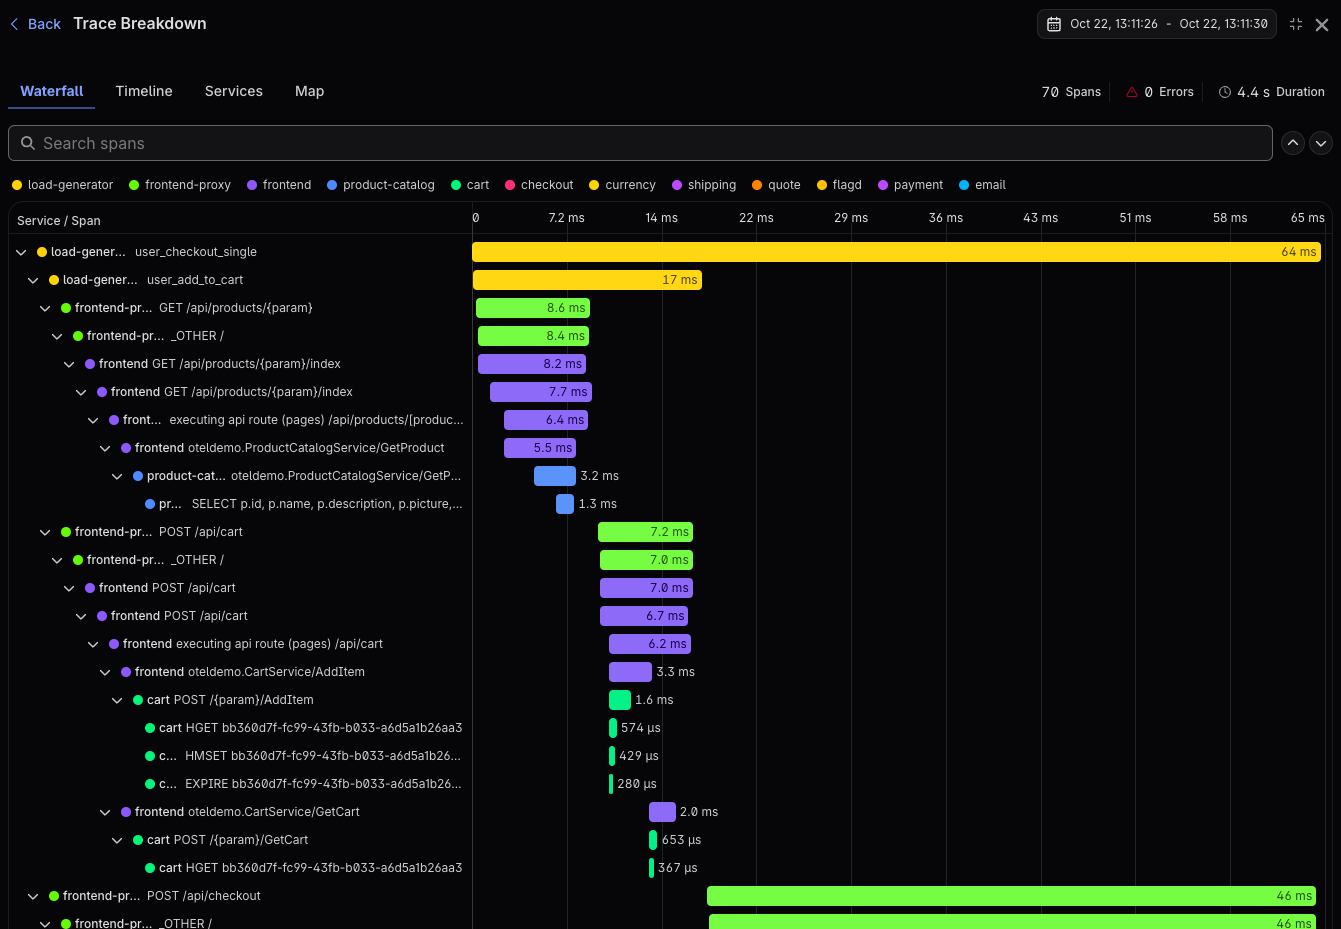Image resolution: width=1341 pixels, height=929 pixels.
Task: Collapse the frontend-proxy POST /api/checkout span
Action: pyautogui.click(x=33, y=896)
